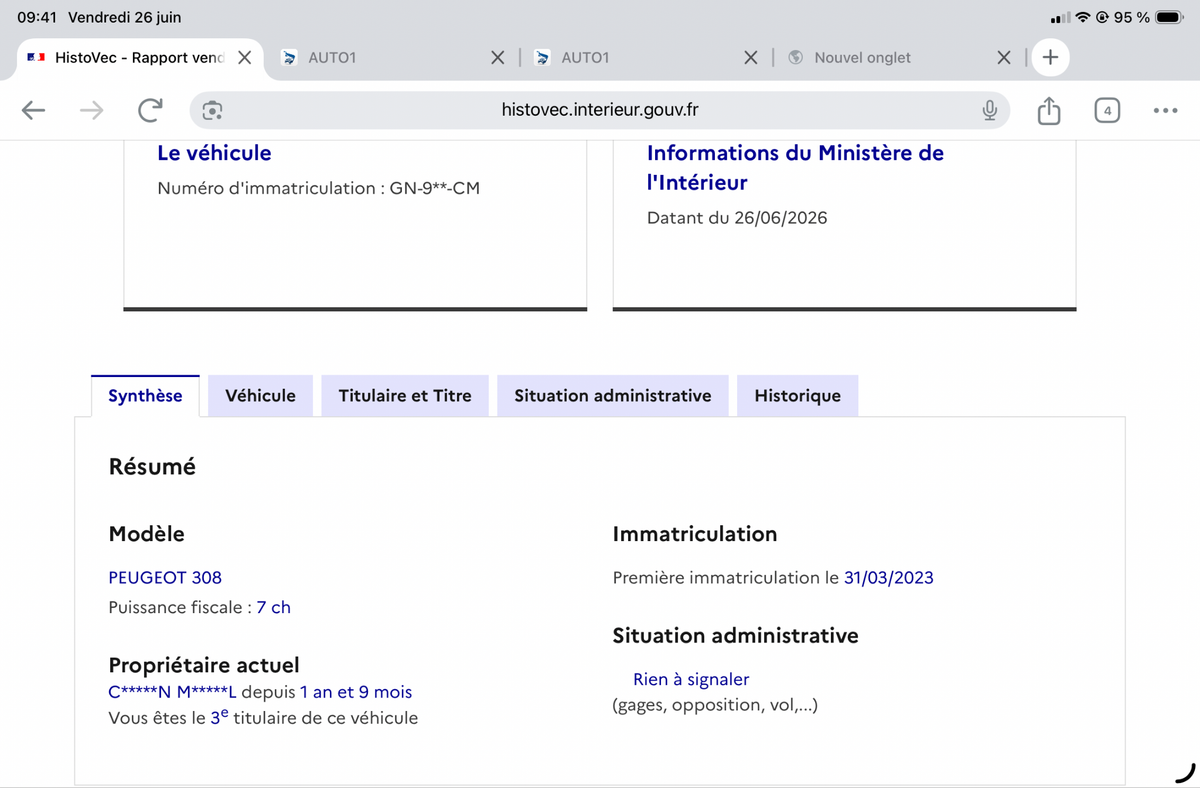Tap the forward navigation arrow
Image resolution: width=1200 pixels, height=788 pixels.
tap(91, 111)
